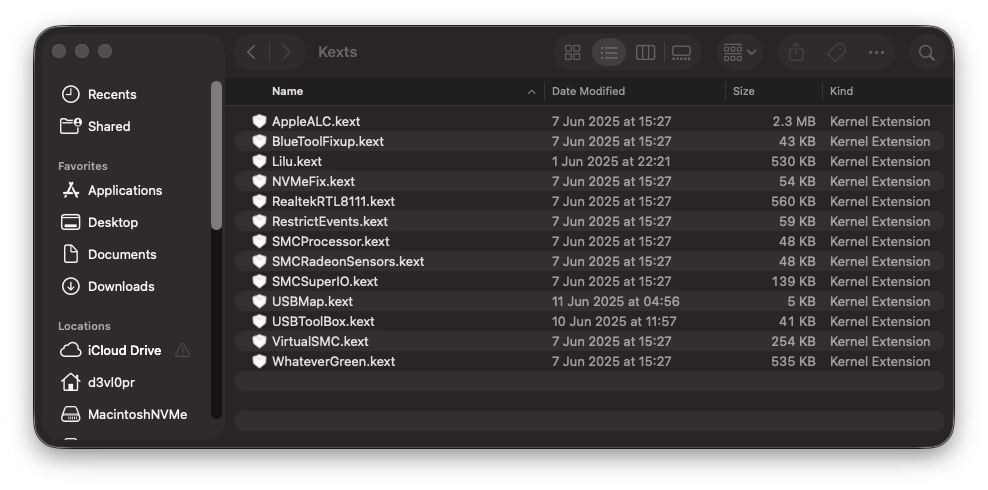Click the 2.3 MB size of AppleALC.kext
988x490 pixels.
(793, 122)
